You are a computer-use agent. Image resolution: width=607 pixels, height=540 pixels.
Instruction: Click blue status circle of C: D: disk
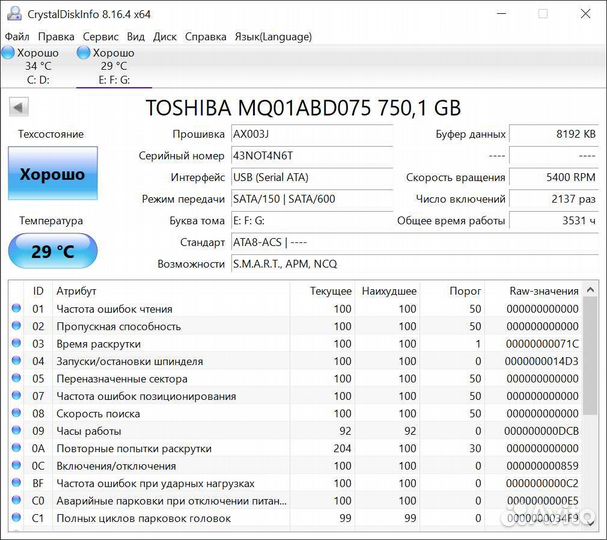[x=8, y=53]
